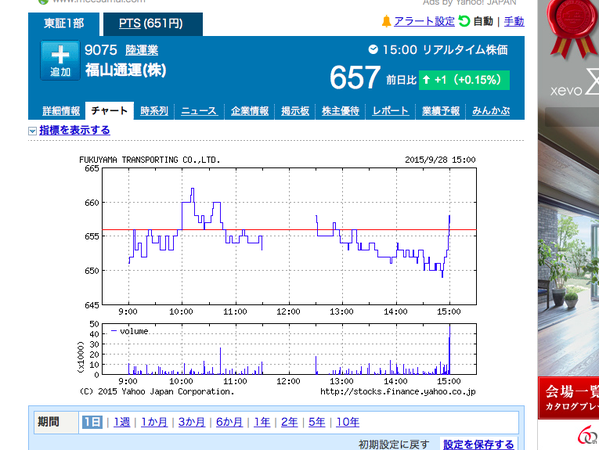The height and width of the screenshot is (450, 599).
Task: Open the 株主優待 tab
Action: [x=340, y=111]
